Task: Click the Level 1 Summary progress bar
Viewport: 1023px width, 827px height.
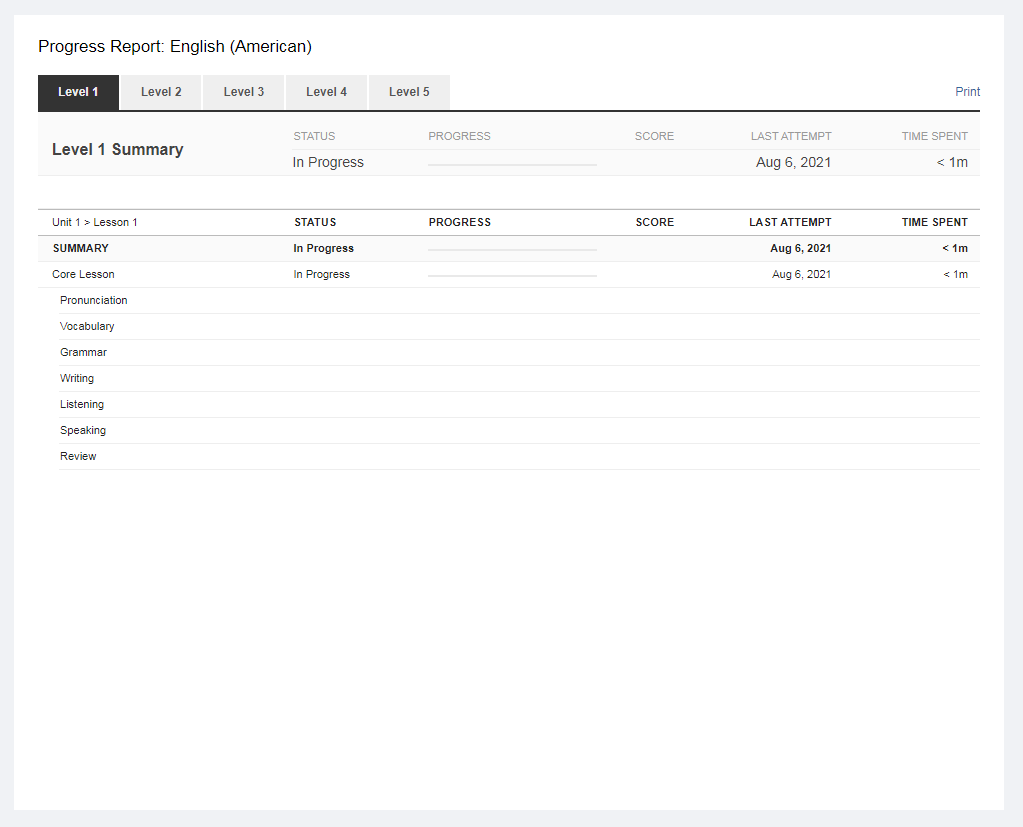Action: (x=512, y=164)
